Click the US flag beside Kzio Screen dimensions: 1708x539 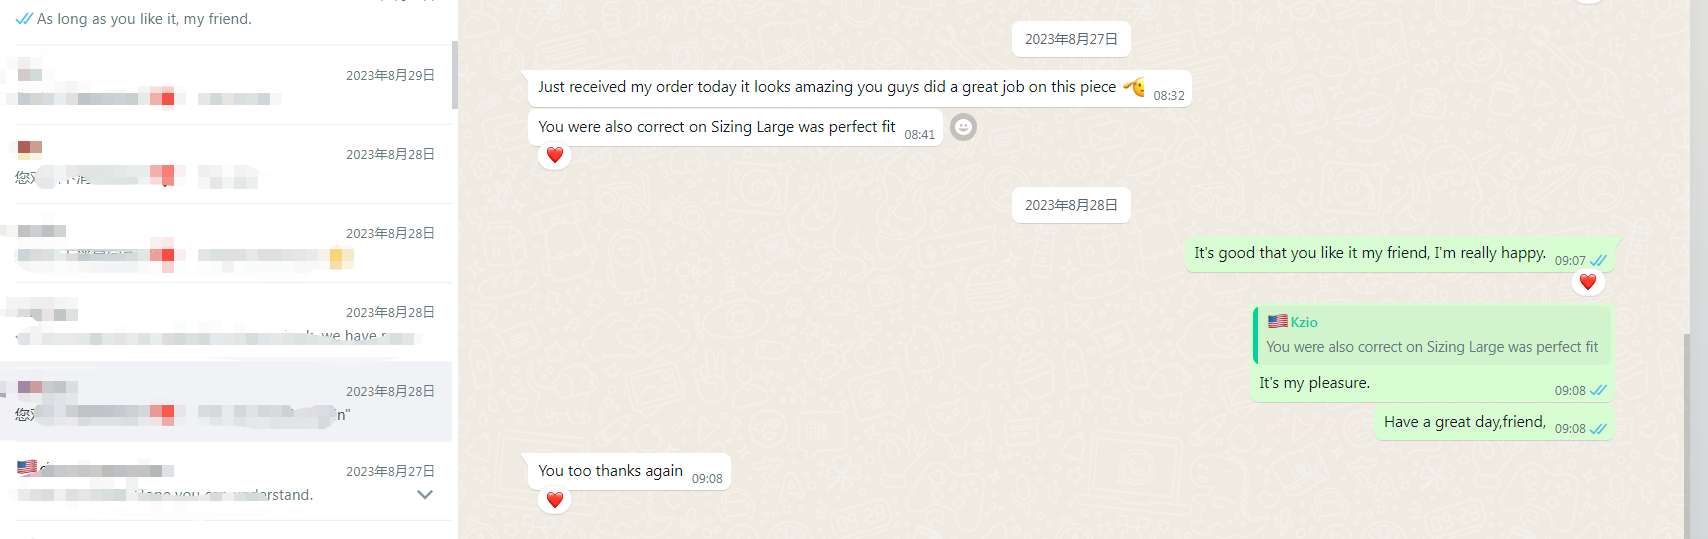[x=1277, y=322]
